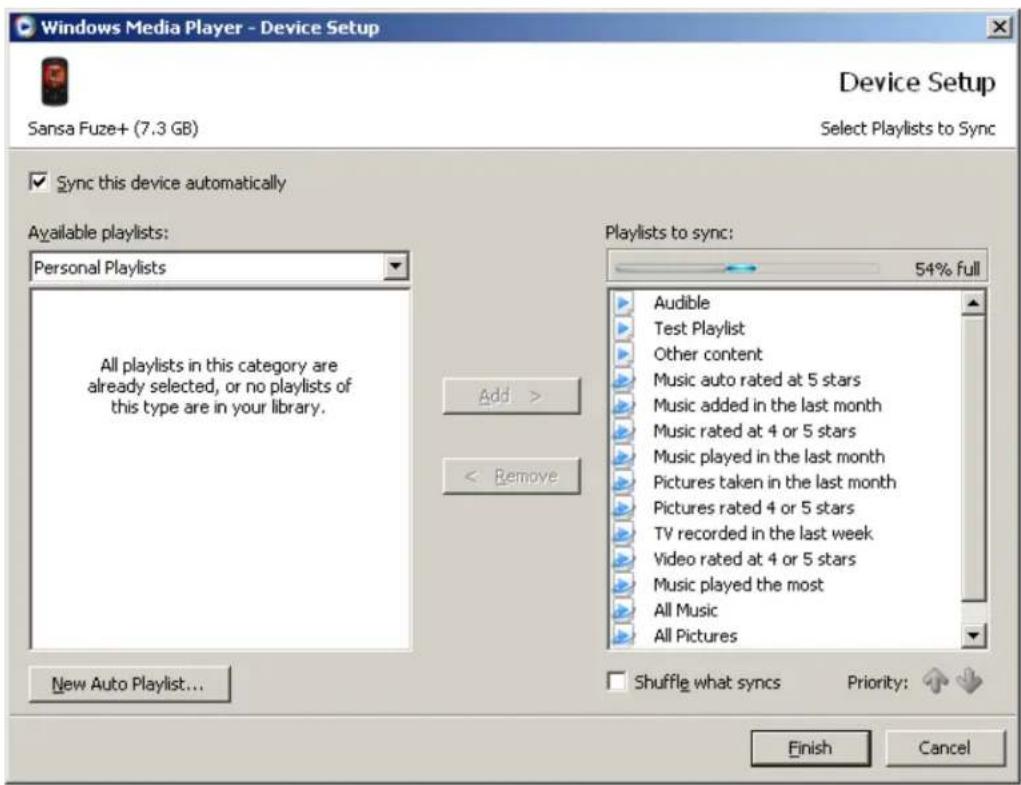This screenshot has height=785, width=1021.
Task: Lower priority with the down arrow
Action: [970, 682]
